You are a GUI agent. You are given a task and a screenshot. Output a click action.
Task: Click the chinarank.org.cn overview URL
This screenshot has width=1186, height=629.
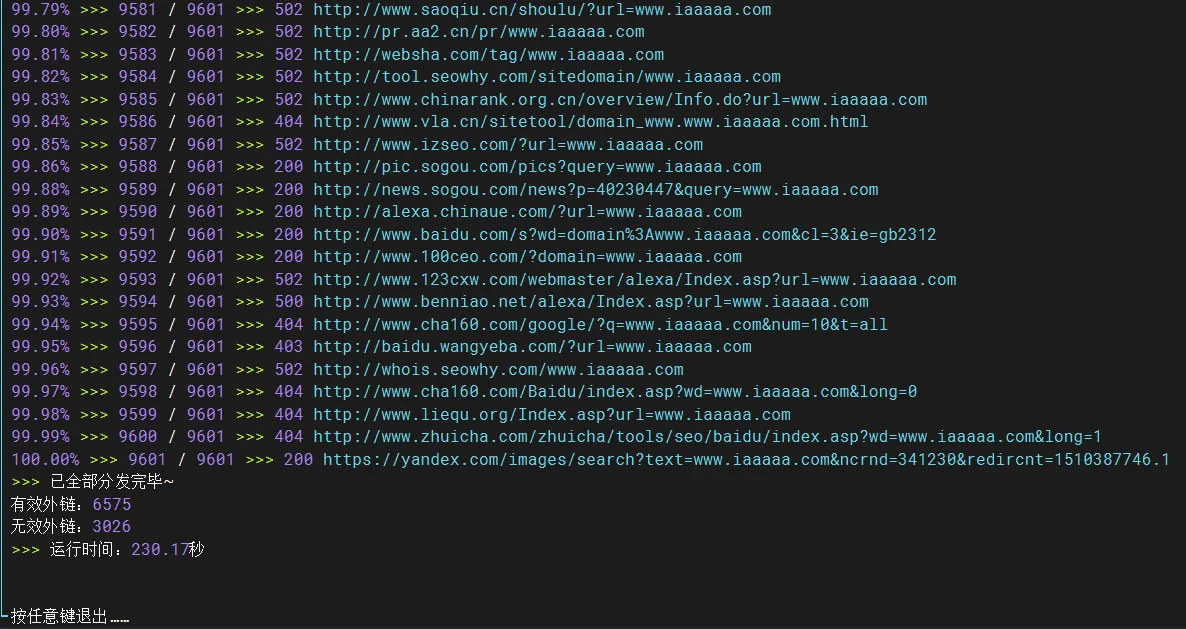point(620,99)
